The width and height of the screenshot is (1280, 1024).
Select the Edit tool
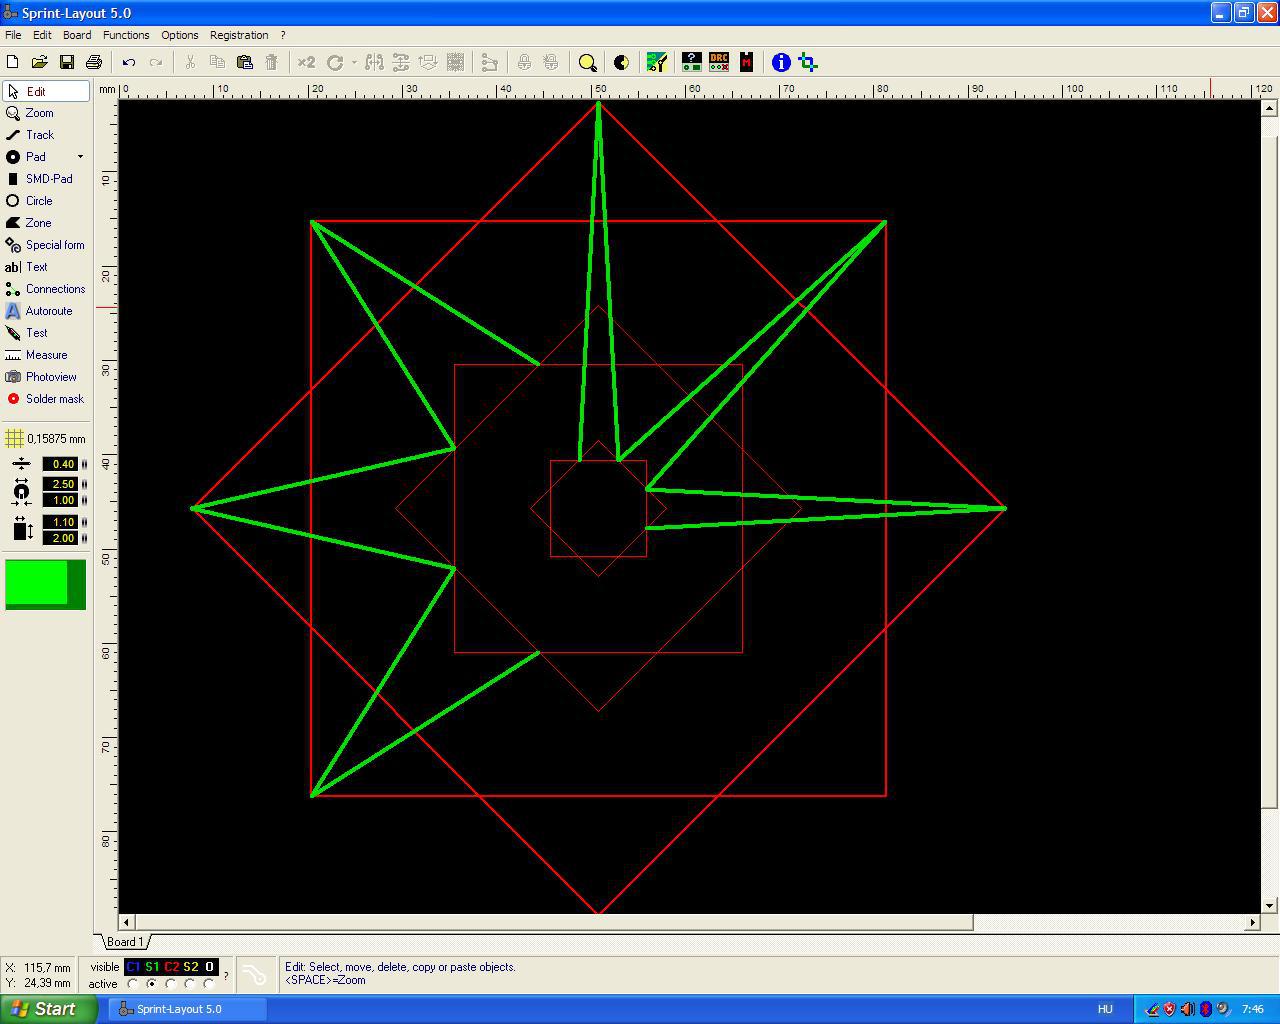coord(46,91)
